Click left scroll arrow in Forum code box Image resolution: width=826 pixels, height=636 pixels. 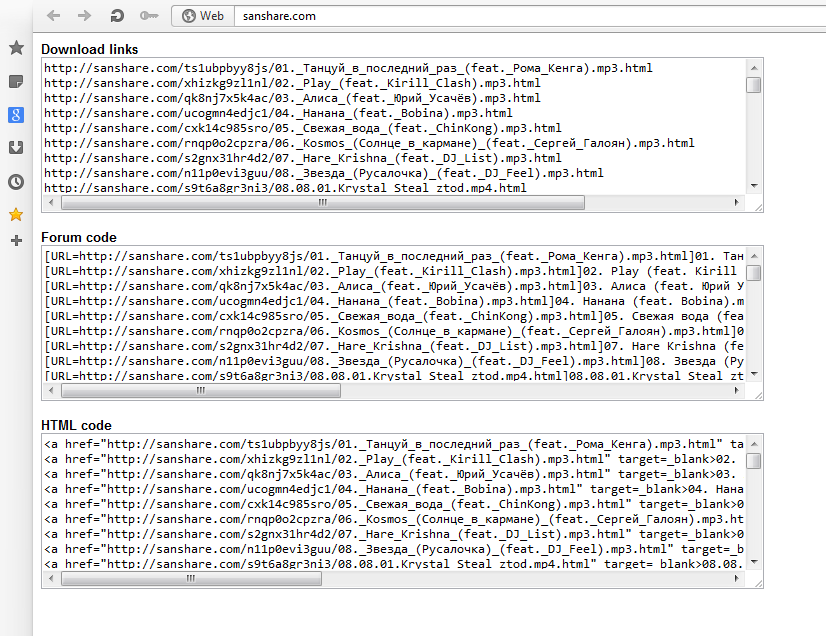tap(51, 390)
